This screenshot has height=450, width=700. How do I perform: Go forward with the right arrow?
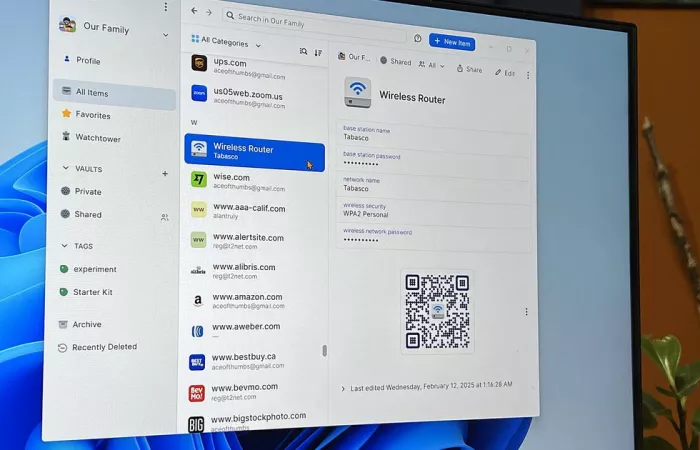pos(208,12)
